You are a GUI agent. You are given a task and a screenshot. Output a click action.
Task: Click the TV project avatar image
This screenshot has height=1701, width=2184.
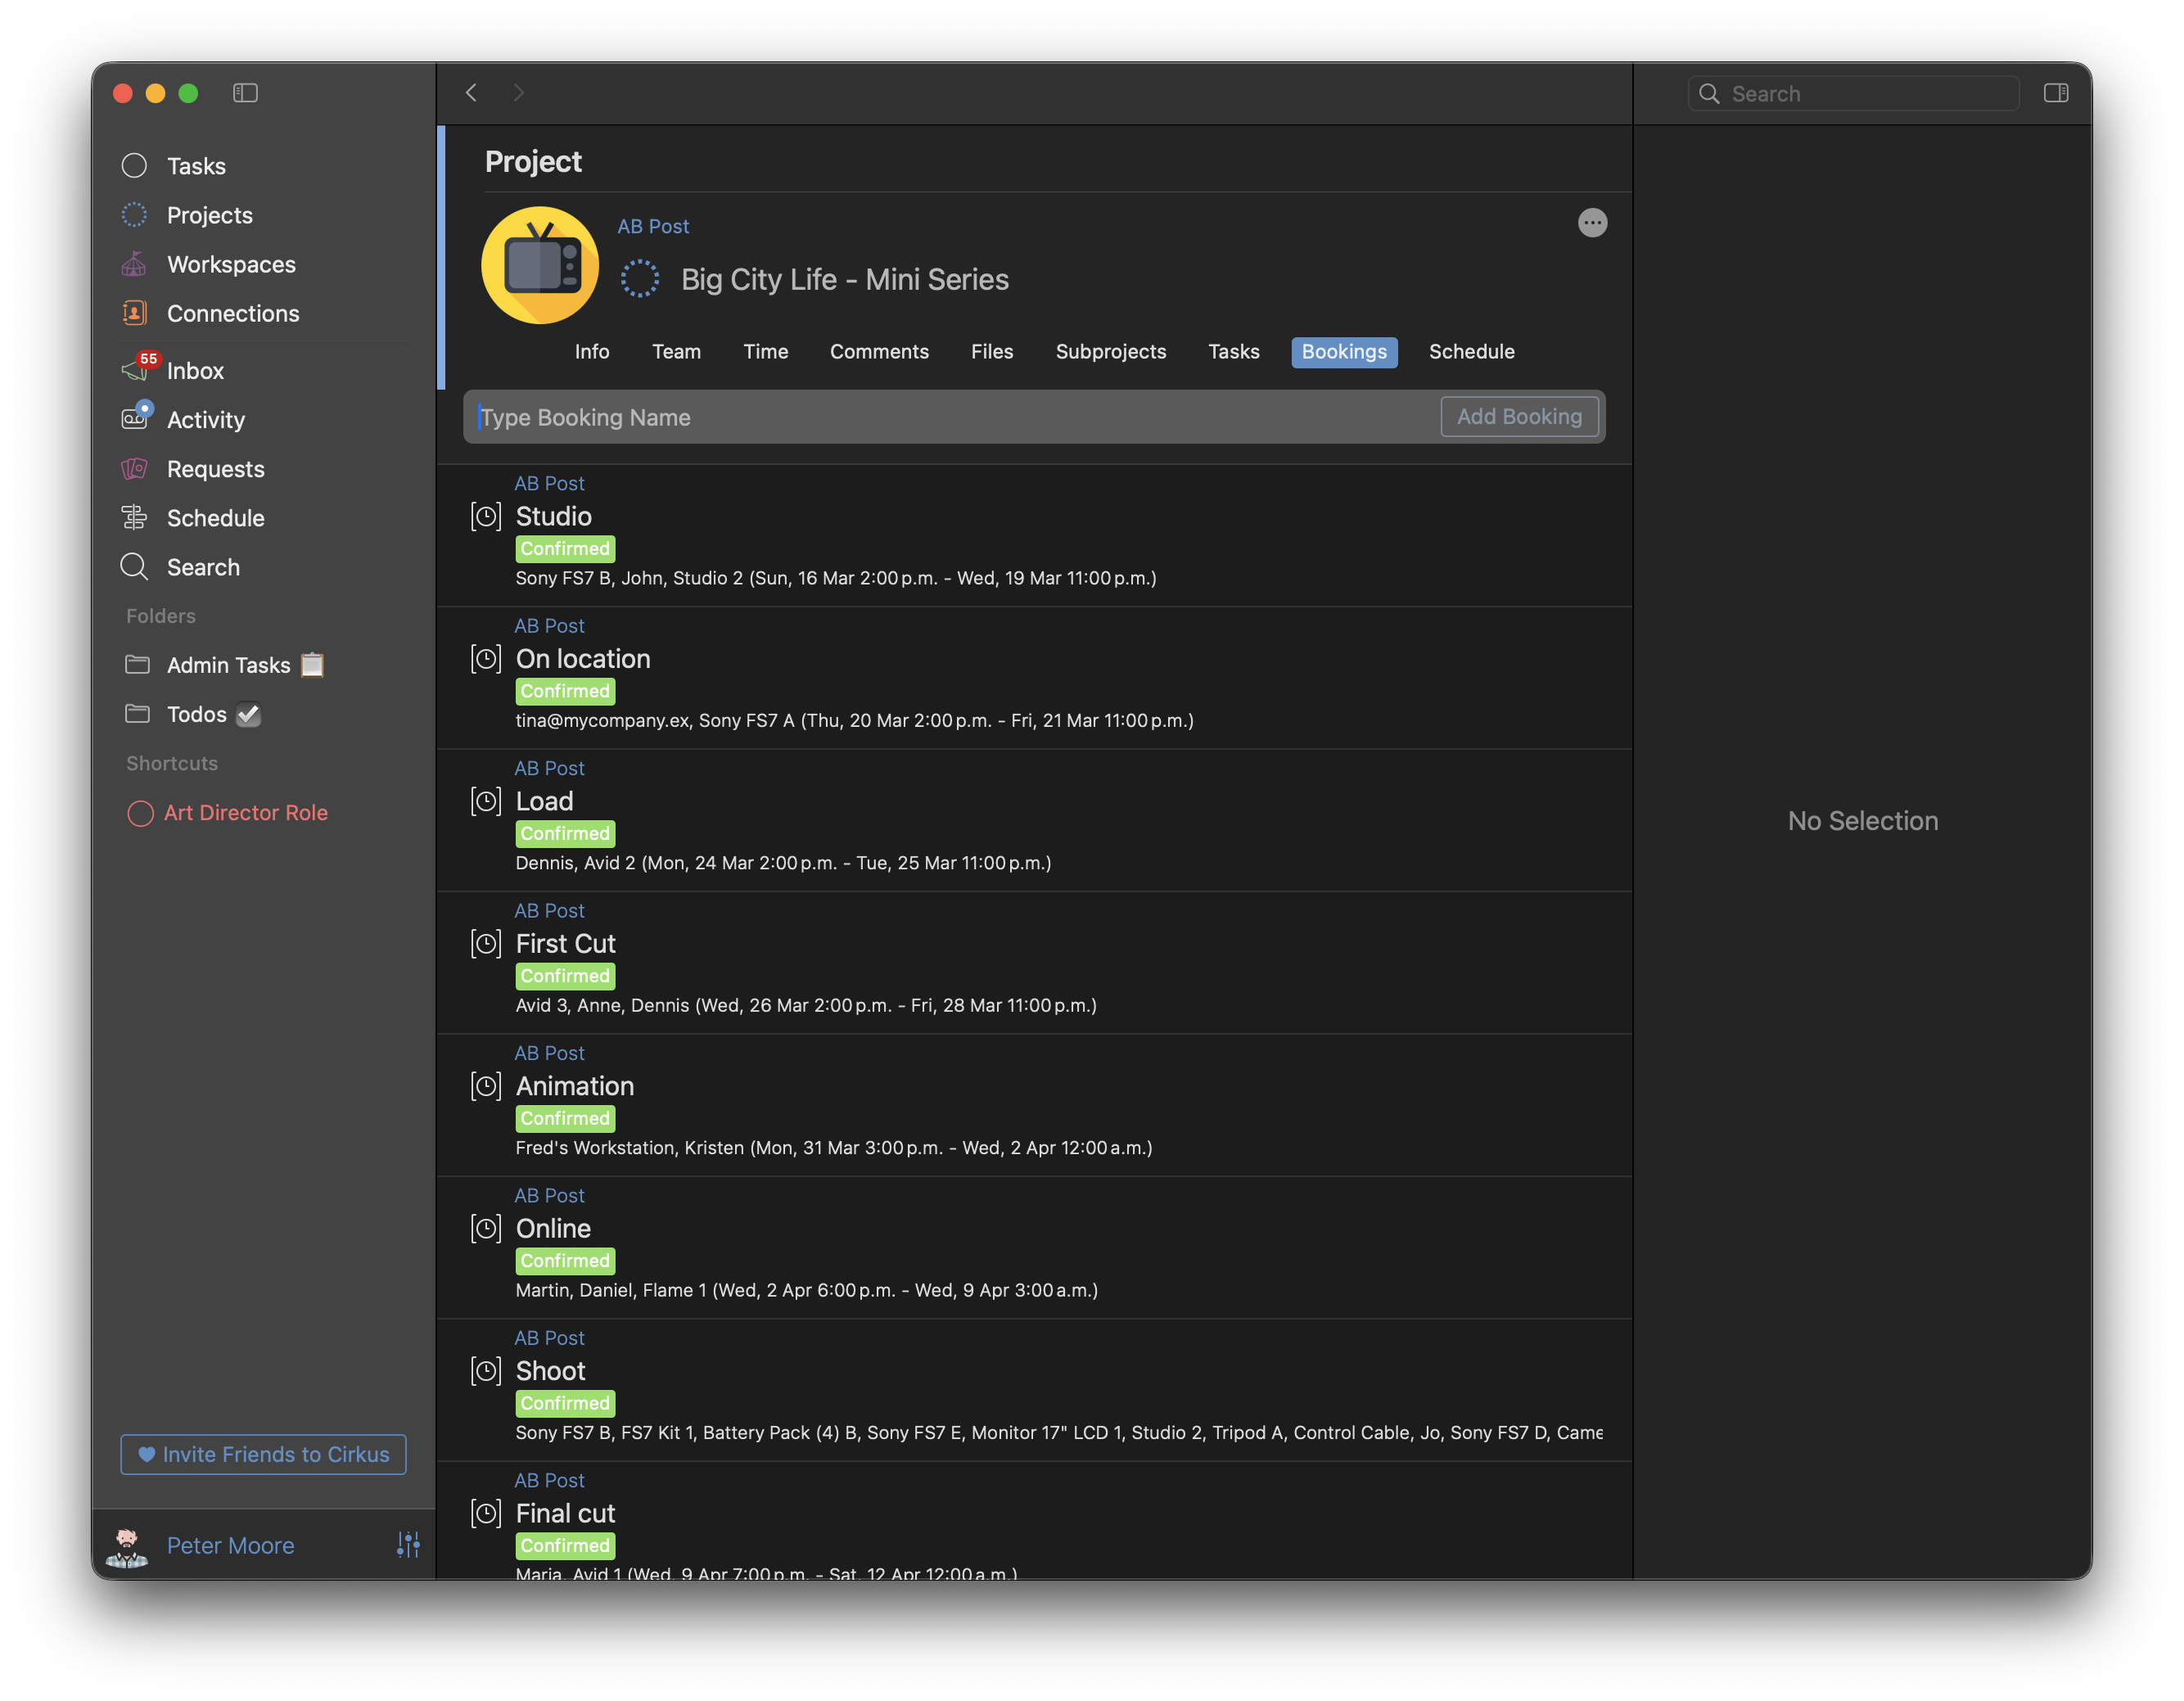tap(540, 265)
